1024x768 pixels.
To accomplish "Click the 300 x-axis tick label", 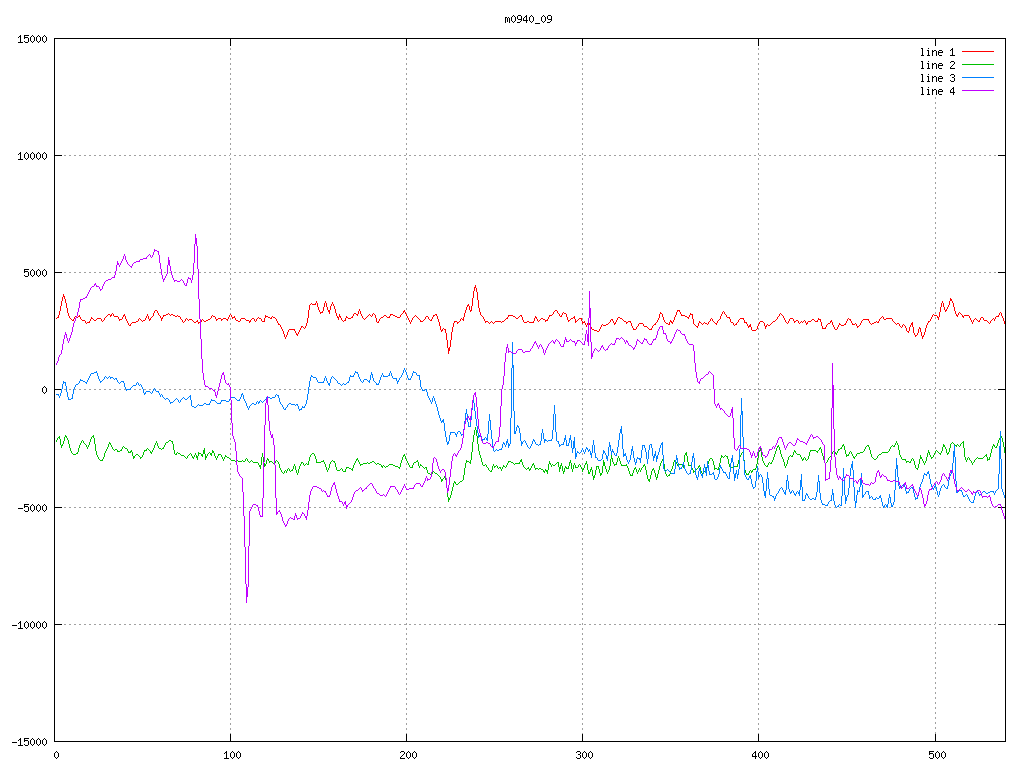I will (583, 755).
